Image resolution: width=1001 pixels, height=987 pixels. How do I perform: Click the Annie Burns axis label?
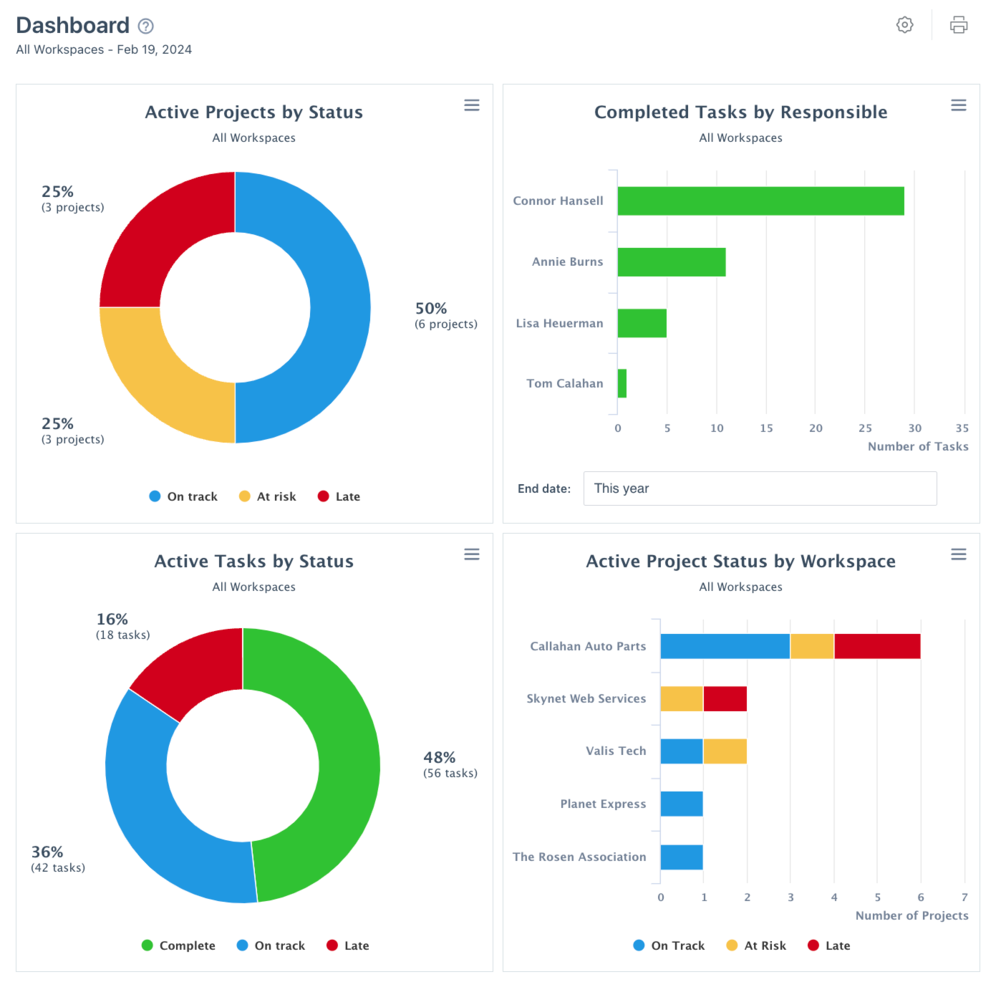pos(567,261)
